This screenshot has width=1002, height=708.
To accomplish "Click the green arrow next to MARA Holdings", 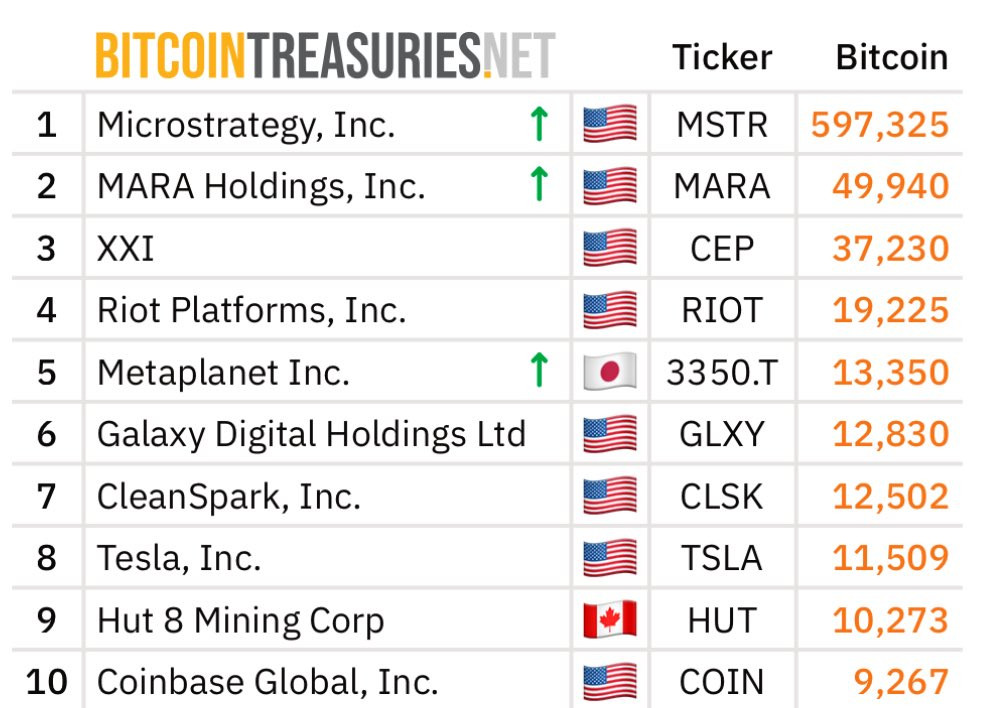I will (x=539, y=184).
